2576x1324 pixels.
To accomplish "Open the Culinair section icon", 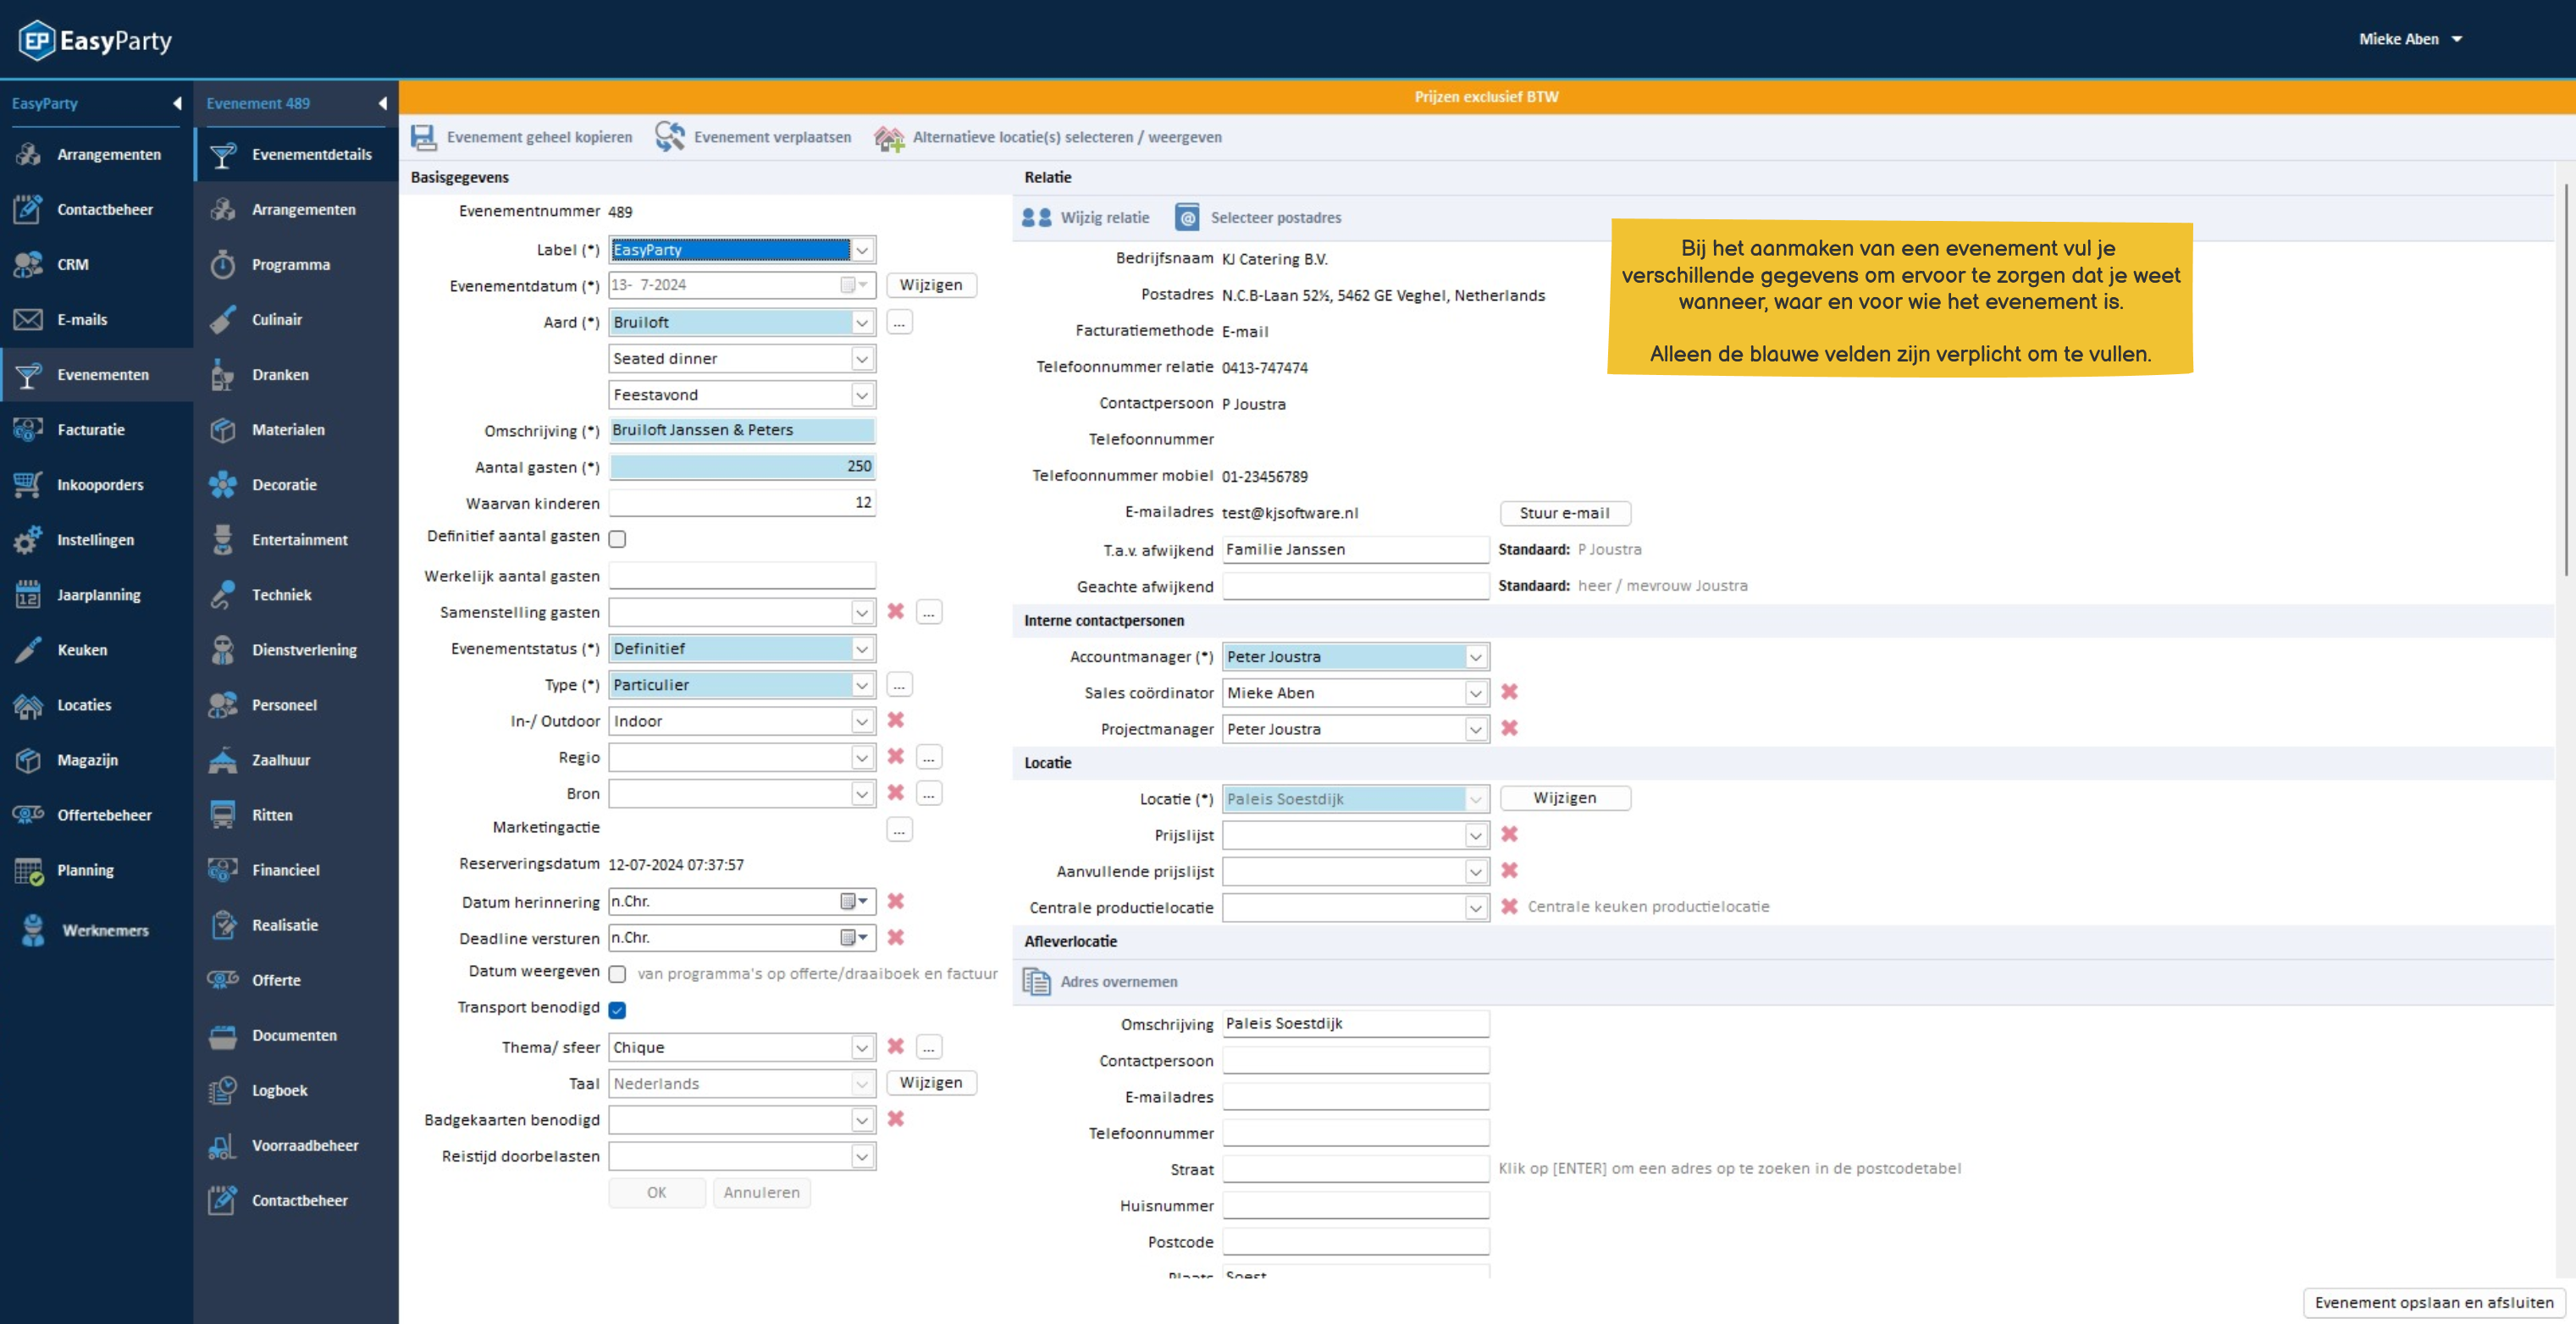I will [x=222, y=319].
